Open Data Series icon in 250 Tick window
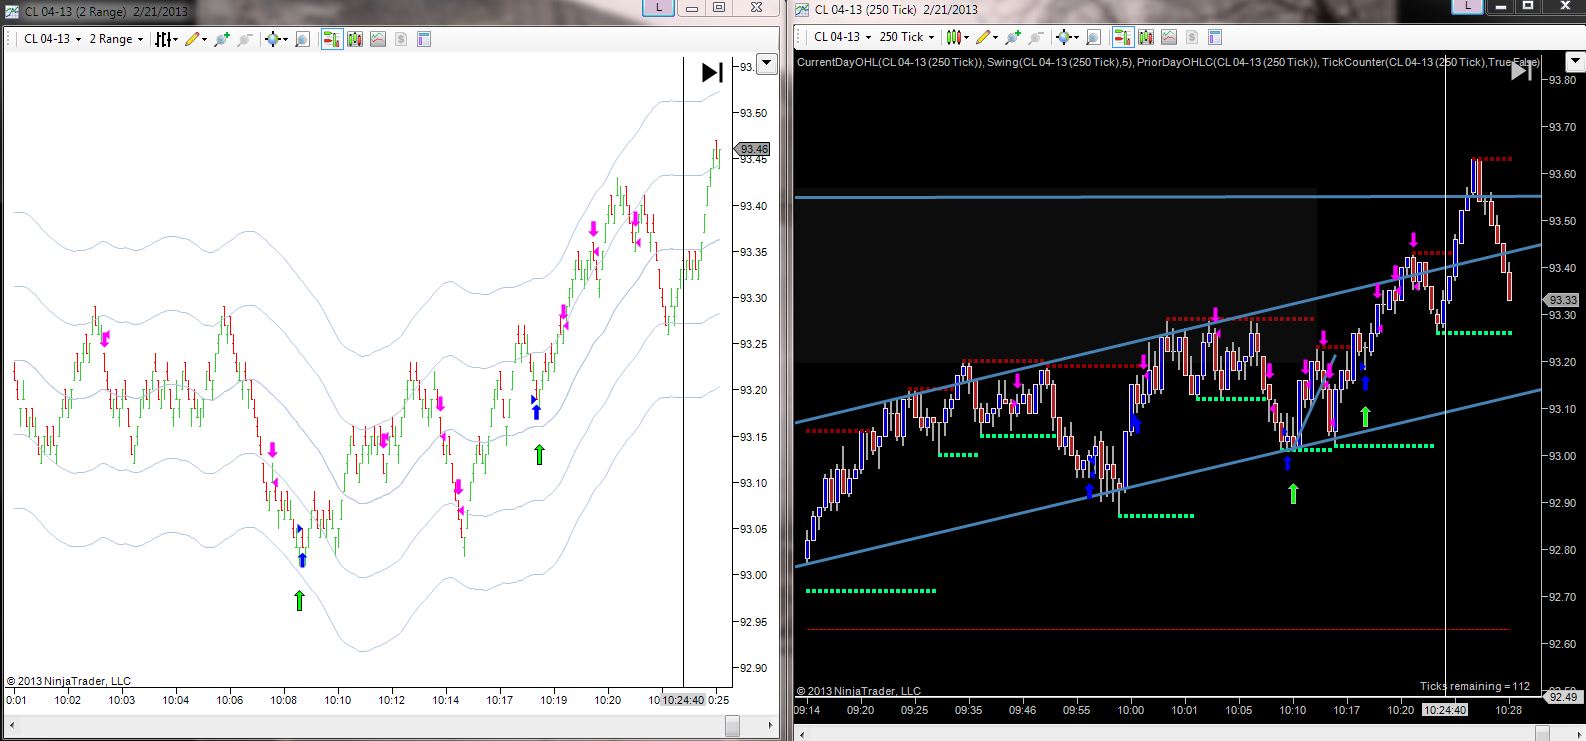This screenshot has width=1586, height=741. pos(1146,37)
